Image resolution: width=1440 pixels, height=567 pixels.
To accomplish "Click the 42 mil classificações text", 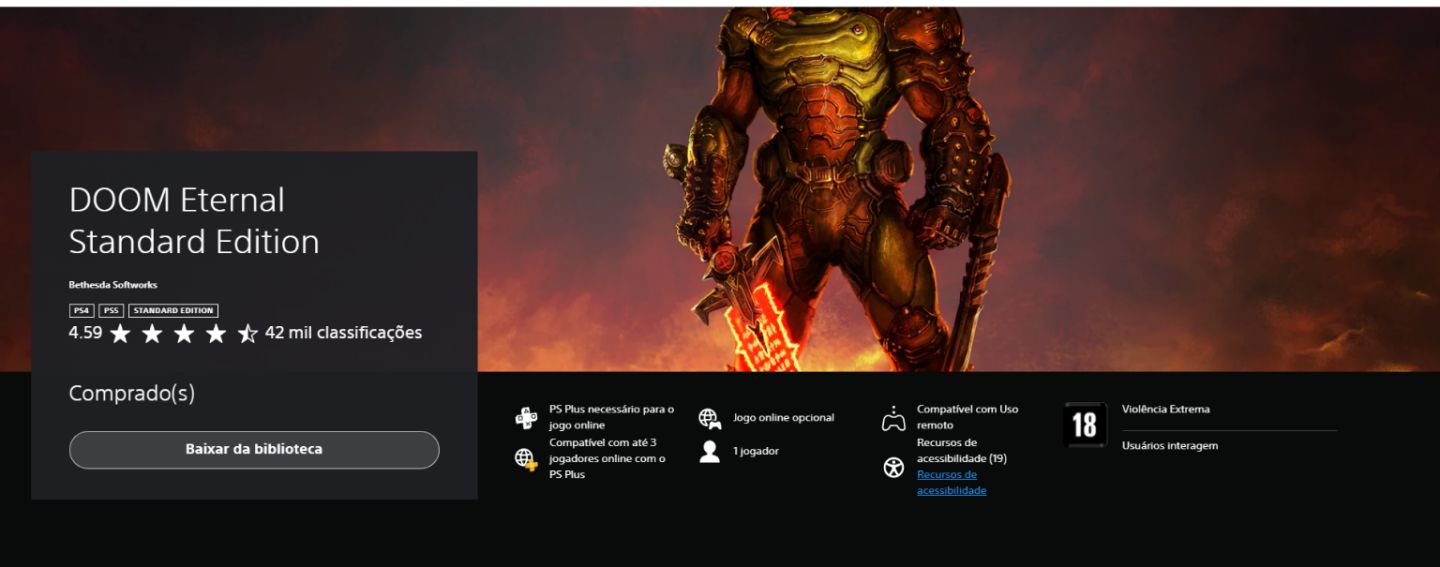I will [343, 333].
